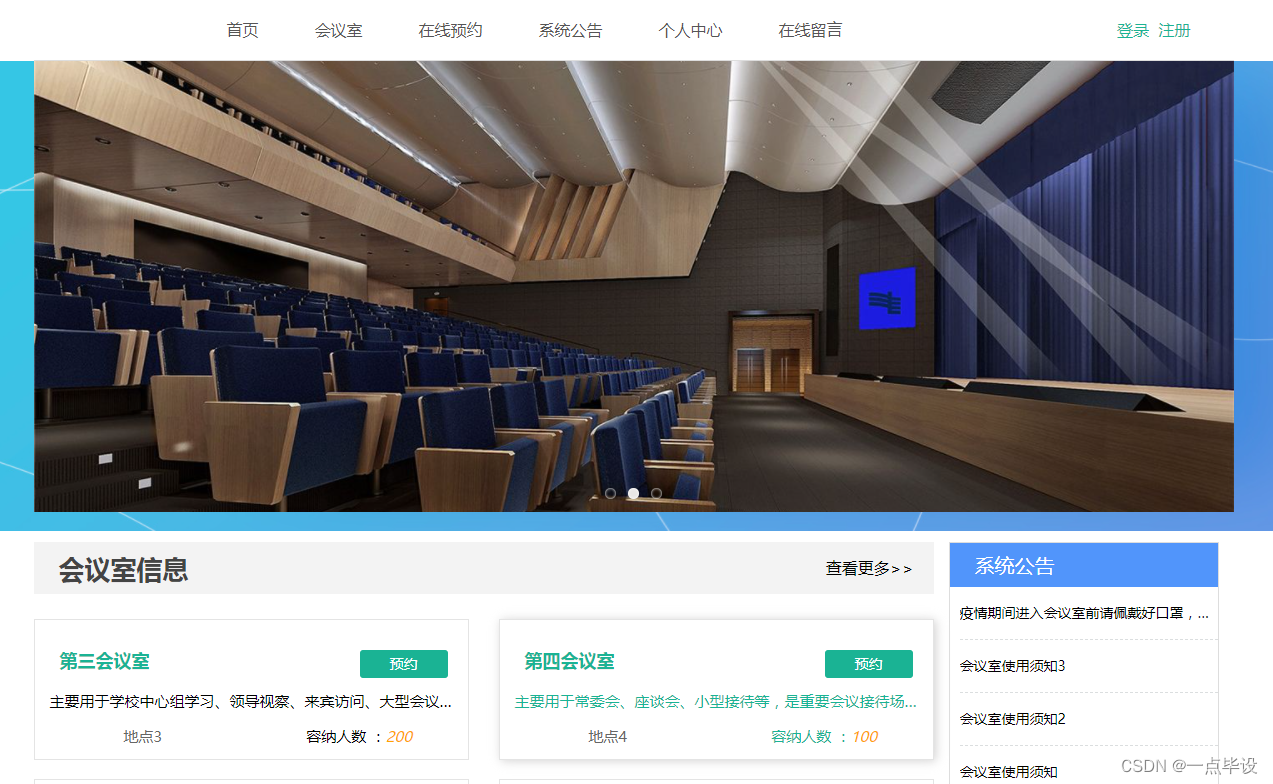Screen dimensions: 1273x784
Task: Click the 登录 link
Action: coord(1131,30)
